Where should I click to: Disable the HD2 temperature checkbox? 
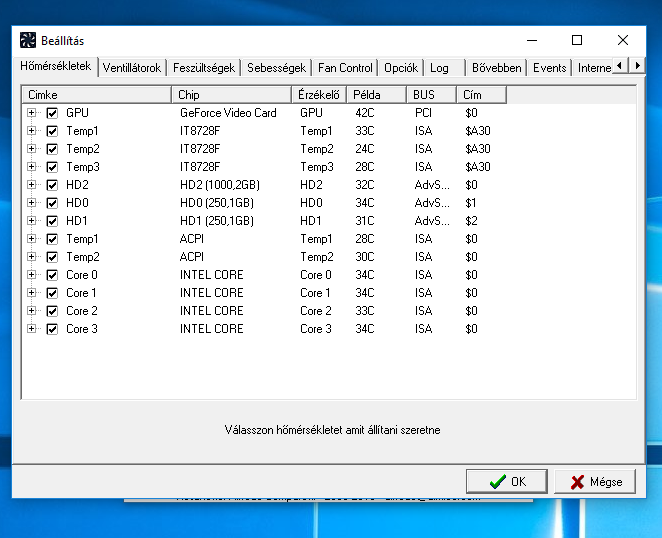(52, 185)
